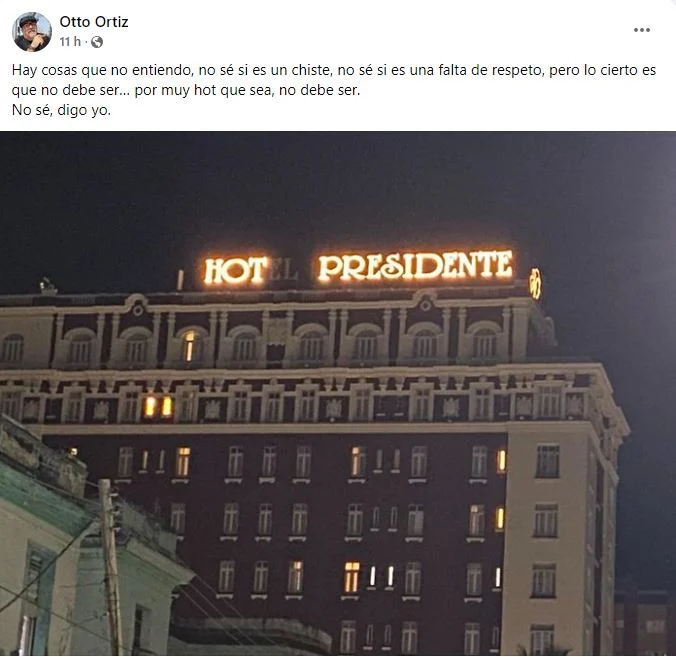Open Otto Ortiz's profile picture

click(32, 32)
